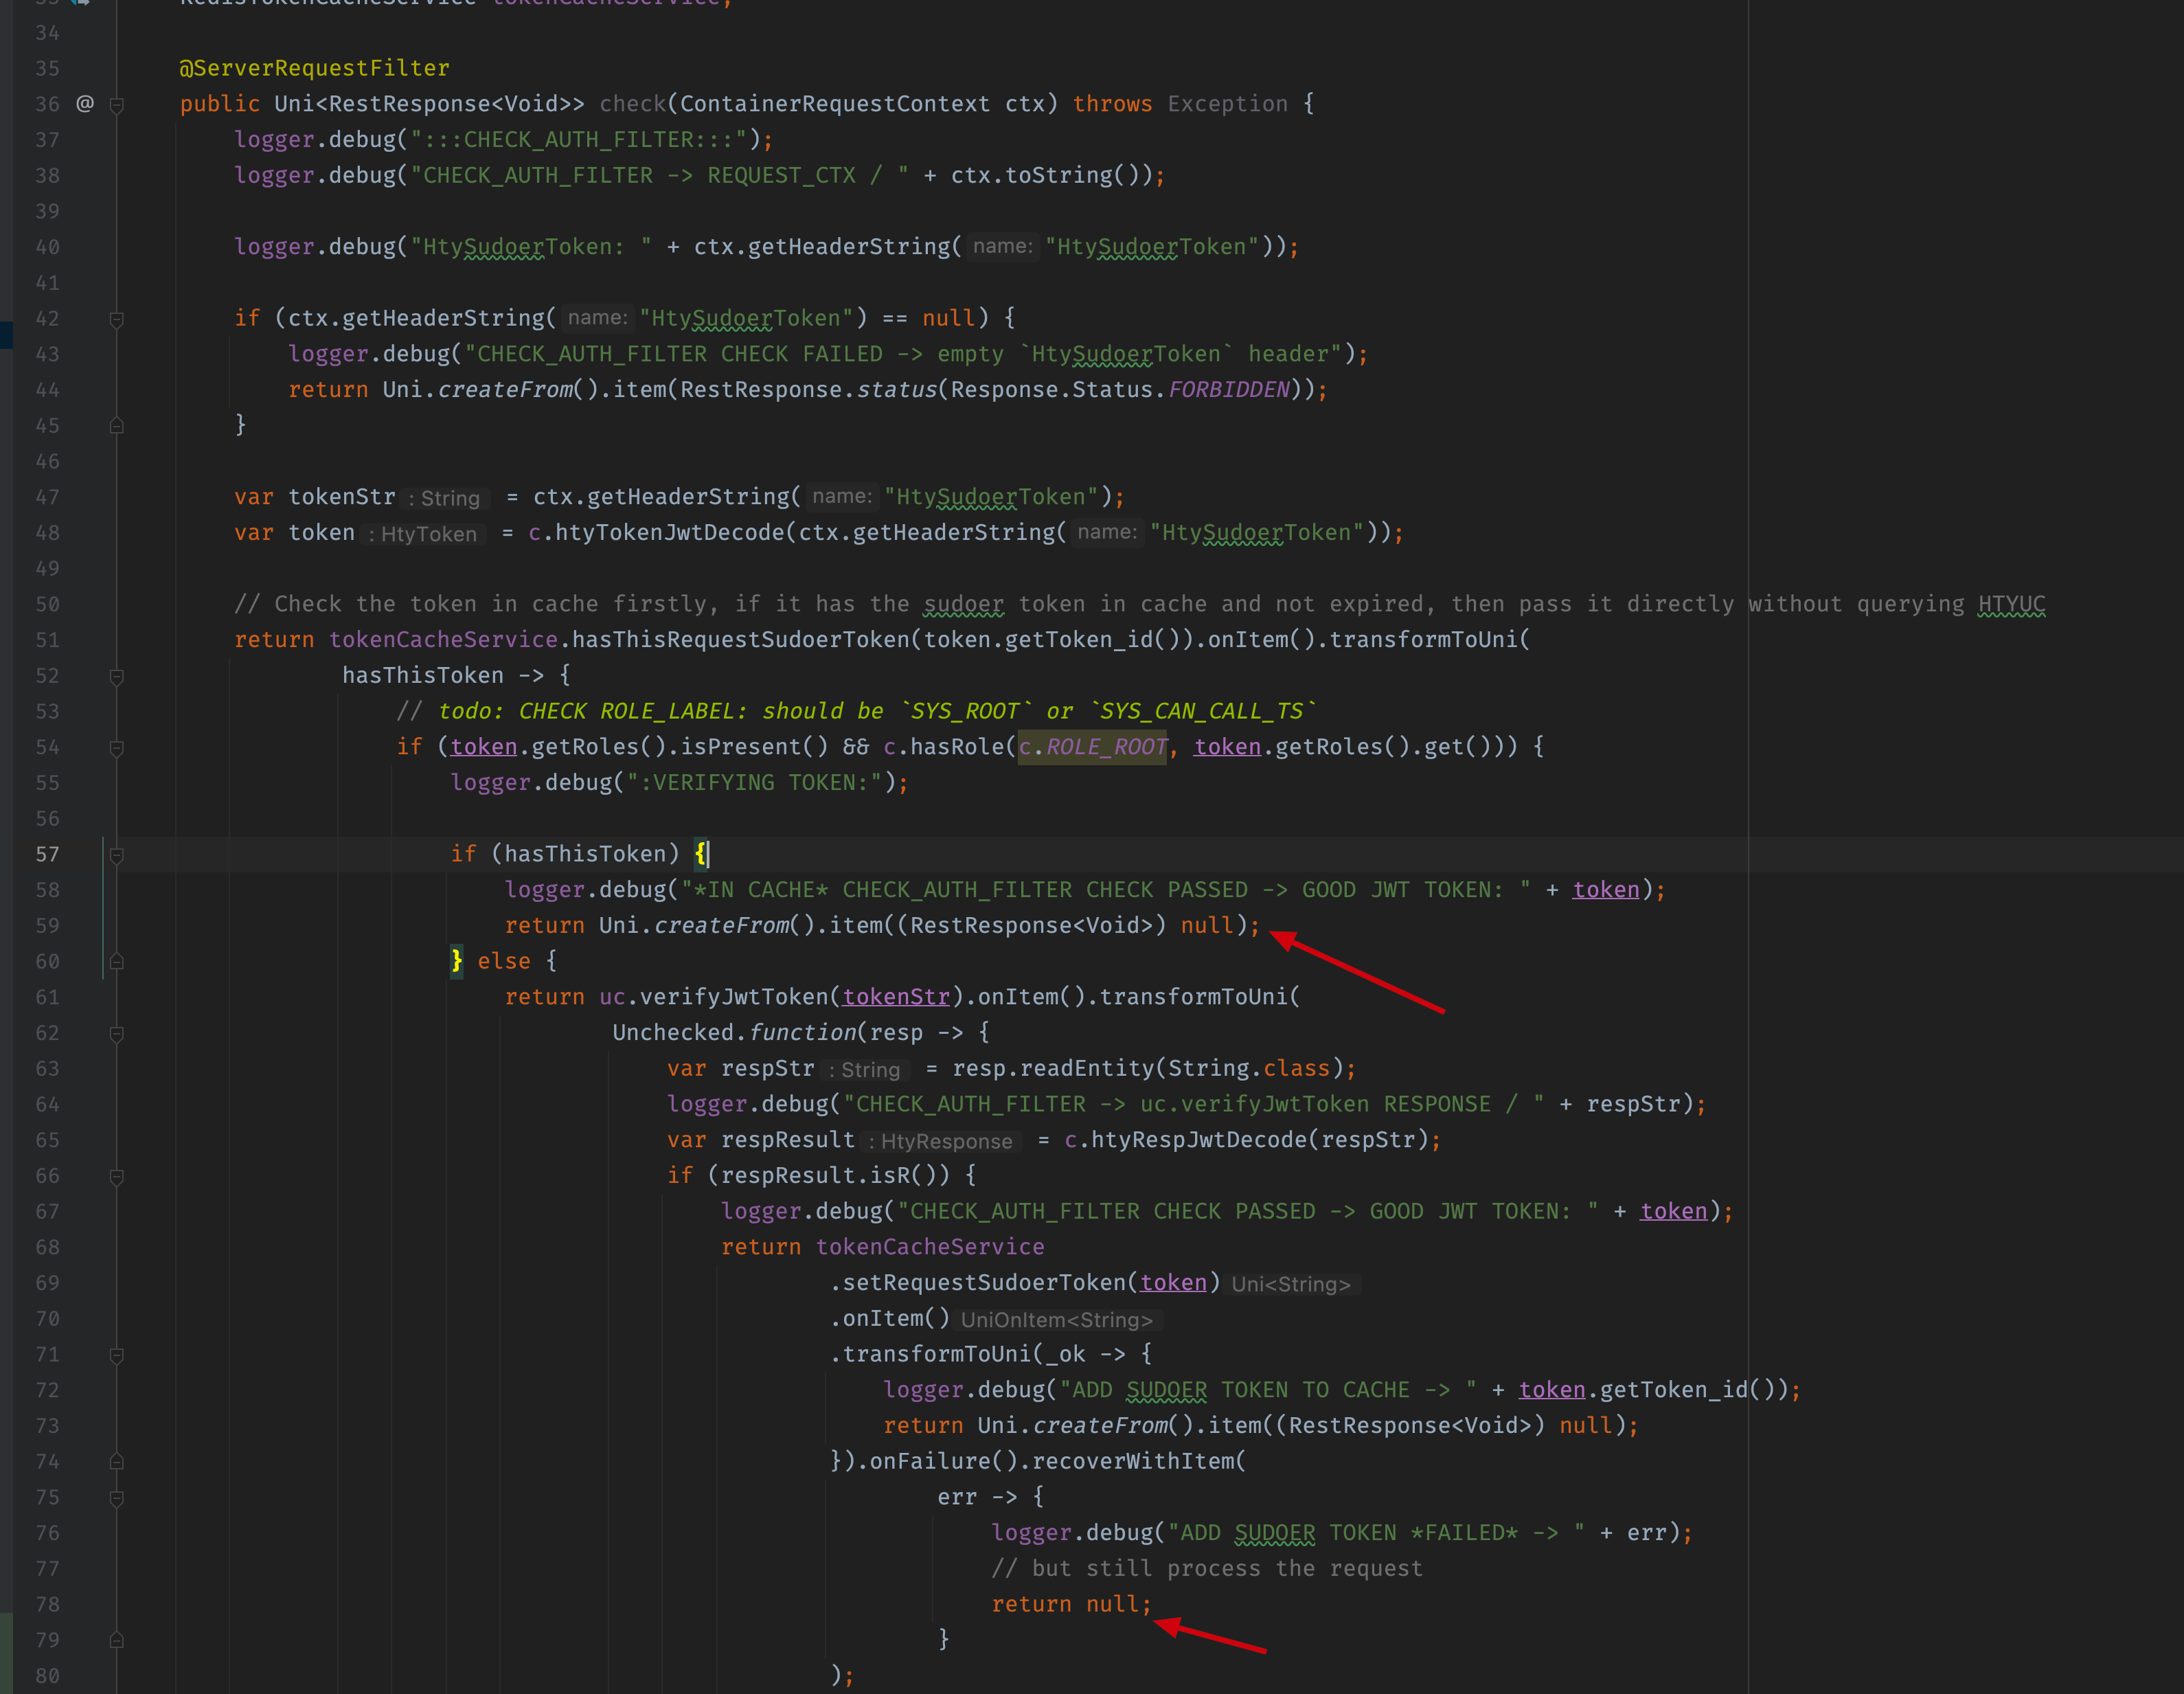
Task: Click 'setRequestSudoerToken' on line 69
Action: 984,1283
